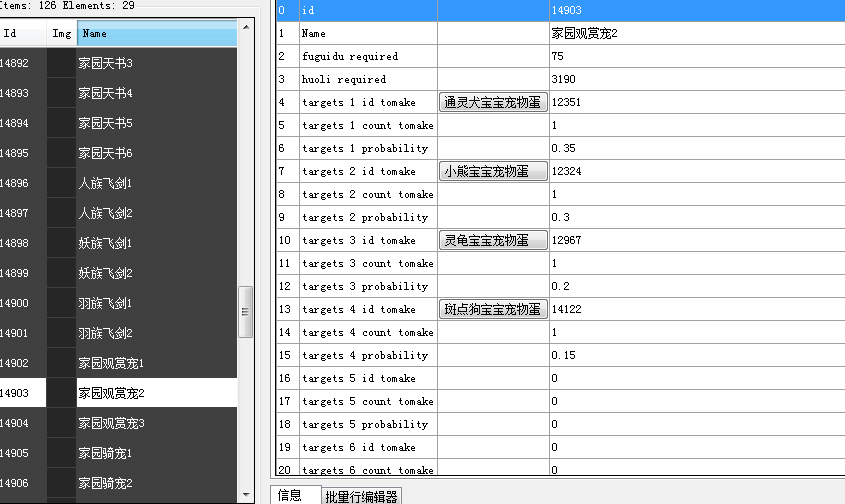The width and height of the screenshot is (845, 504).
Task: Select list item 家园观赏宠2
Action: (x=157, y=393)
